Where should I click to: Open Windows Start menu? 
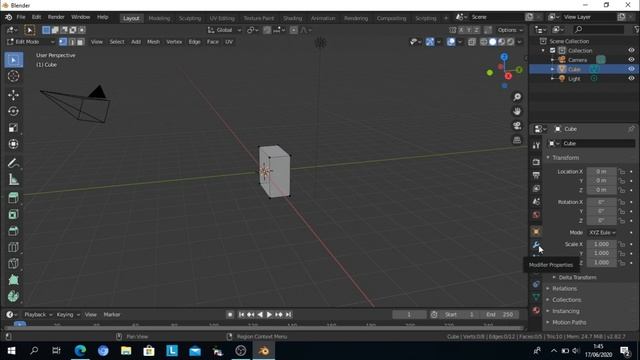click(11, 351)
